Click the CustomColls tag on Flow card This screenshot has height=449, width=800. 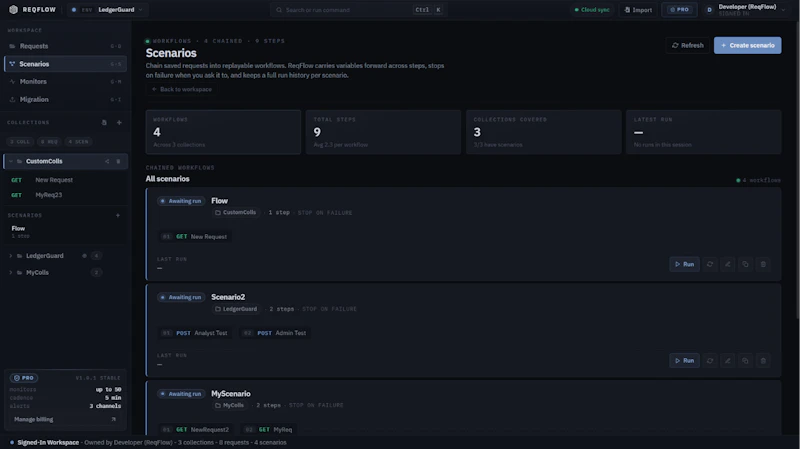pyautogui.click(x=236, y=212)
